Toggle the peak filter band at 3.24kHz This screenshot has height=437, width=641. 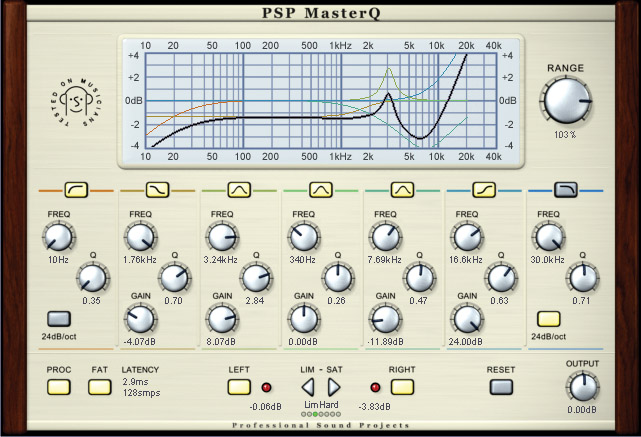pyautogui.click(x=240, y=188)
